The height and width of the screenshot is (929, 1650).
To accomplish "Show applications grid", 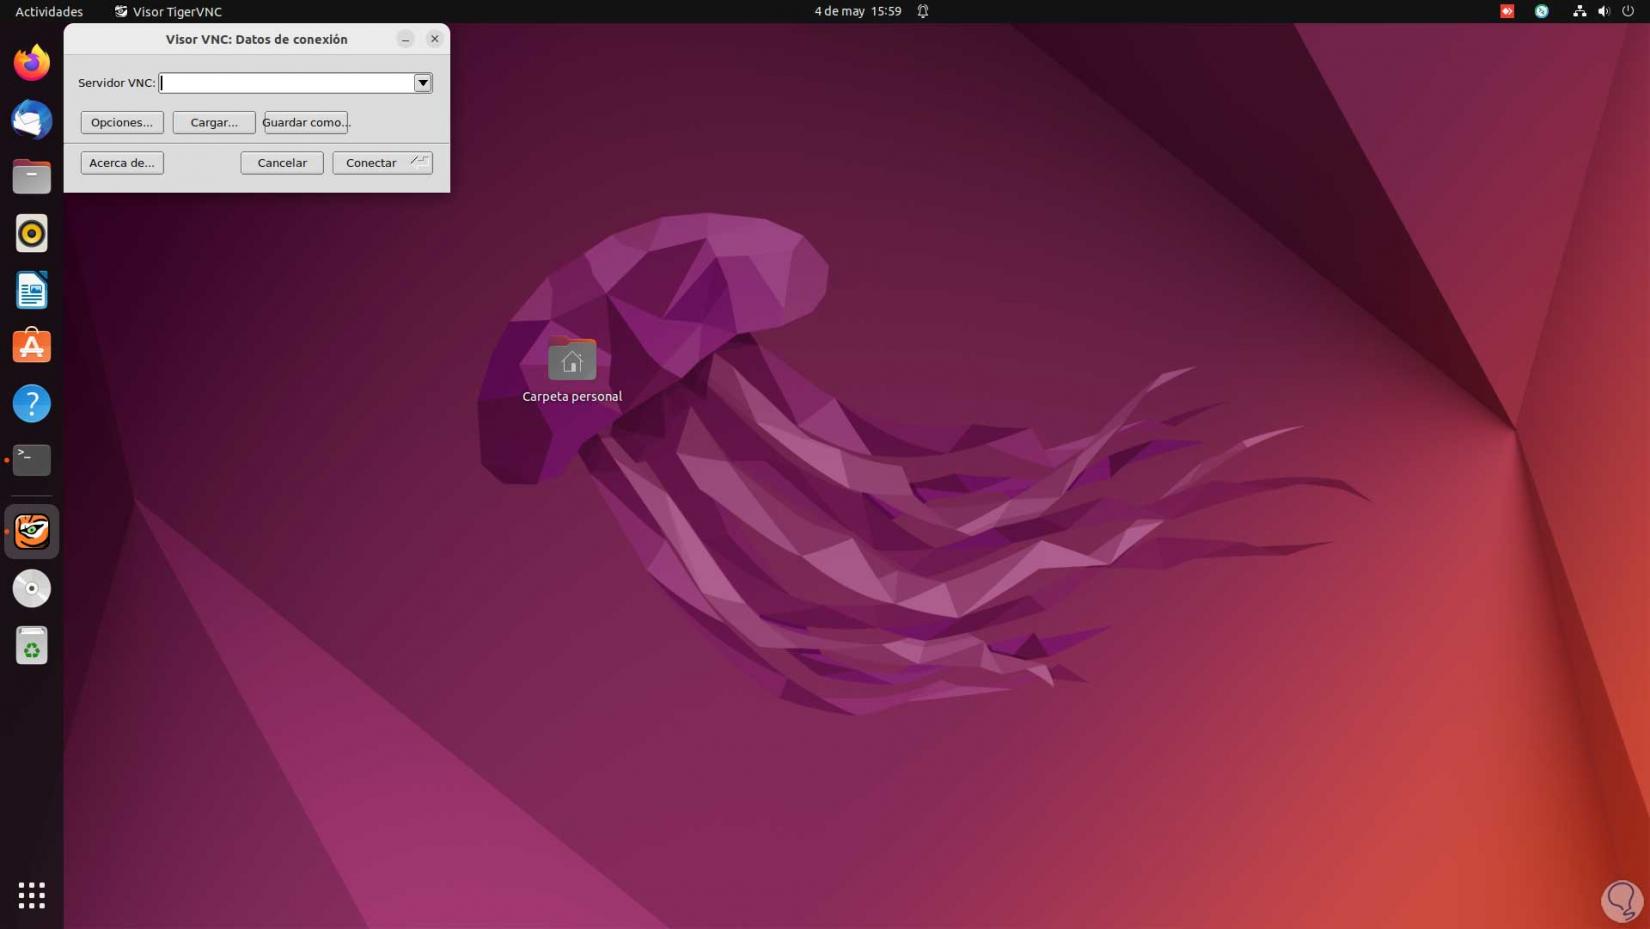I will pos(32,895).
